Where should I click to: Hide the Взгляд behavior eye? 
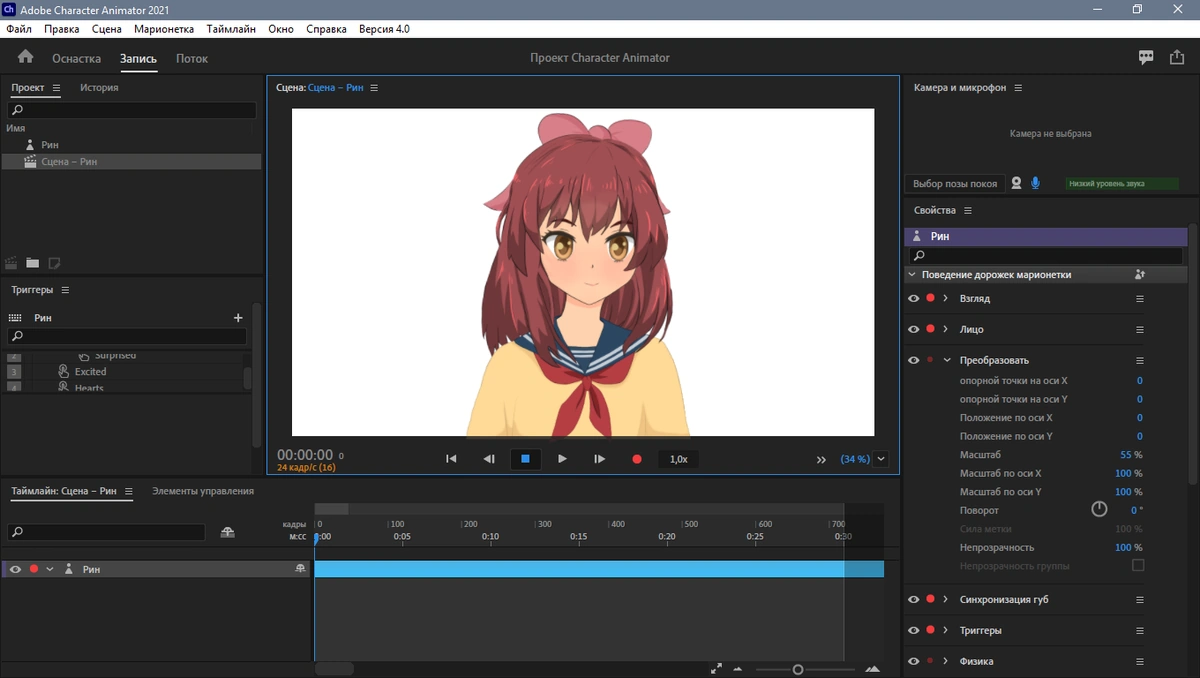pyautogui.click(x=913, y=299)
